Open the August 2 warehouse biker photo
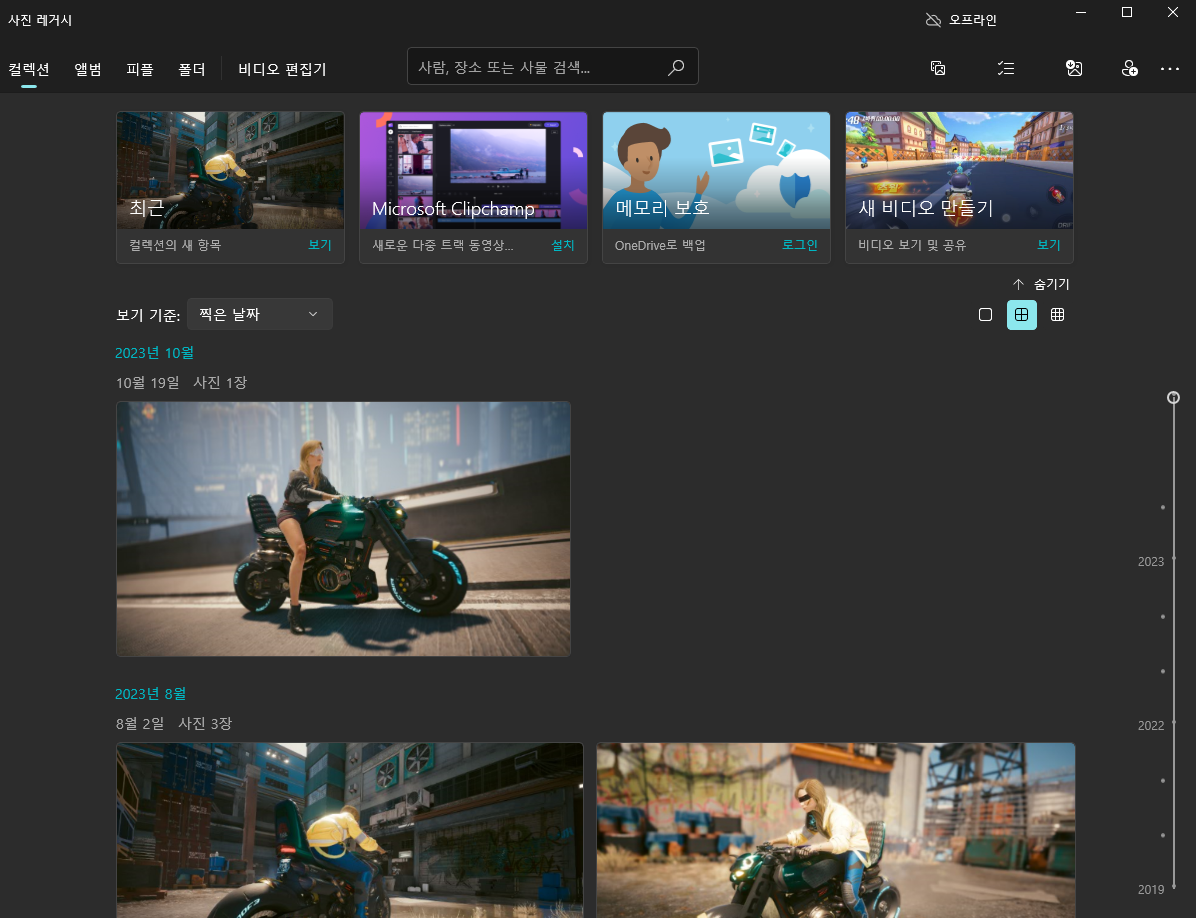The width and height of the screenshot is (1196, 918). point(349,830)
